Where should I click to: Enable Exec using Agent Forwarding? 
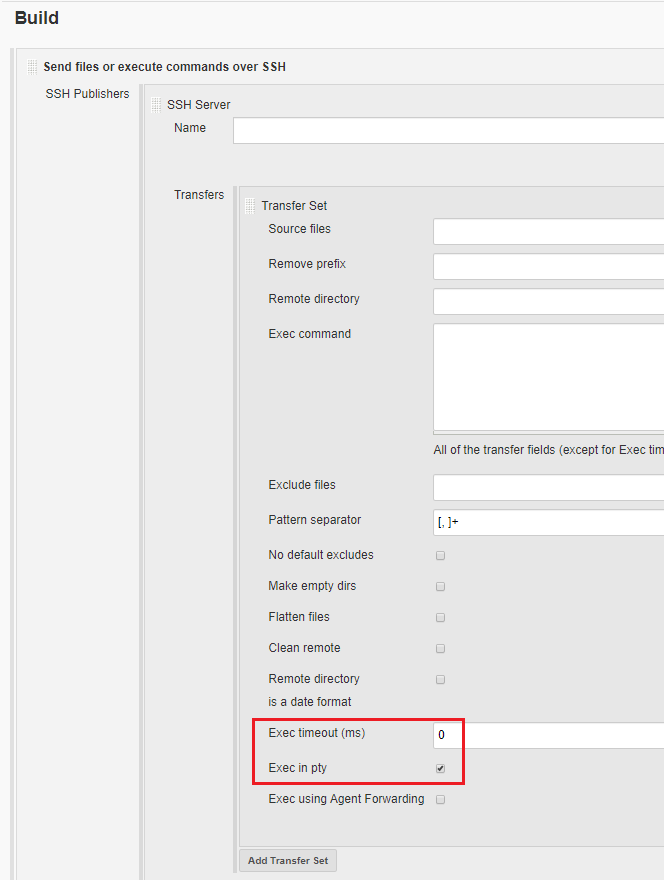point(441,800)
